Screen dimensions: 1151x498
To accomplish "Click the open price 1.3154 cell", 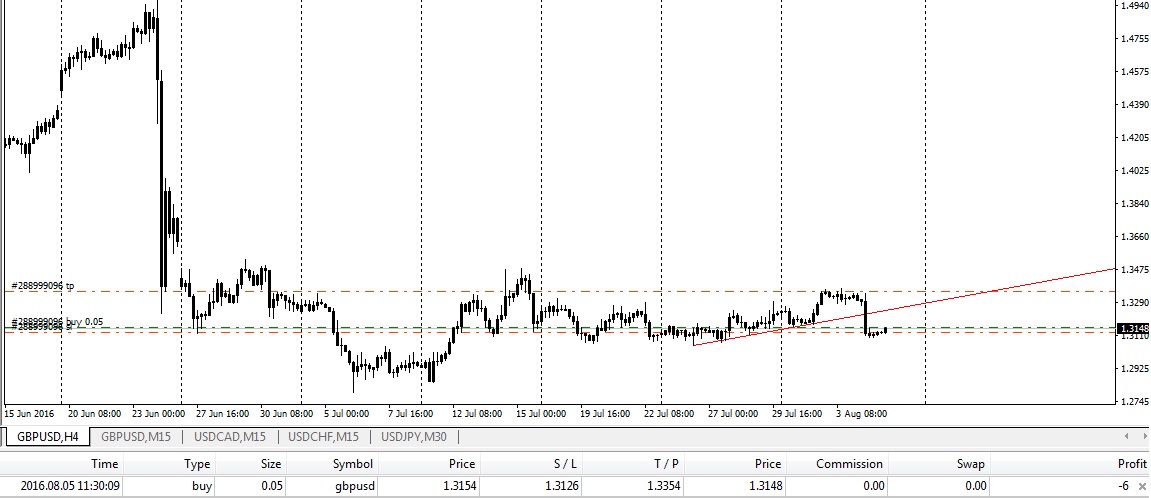I will pyautogui.click(x=459, y=486).
